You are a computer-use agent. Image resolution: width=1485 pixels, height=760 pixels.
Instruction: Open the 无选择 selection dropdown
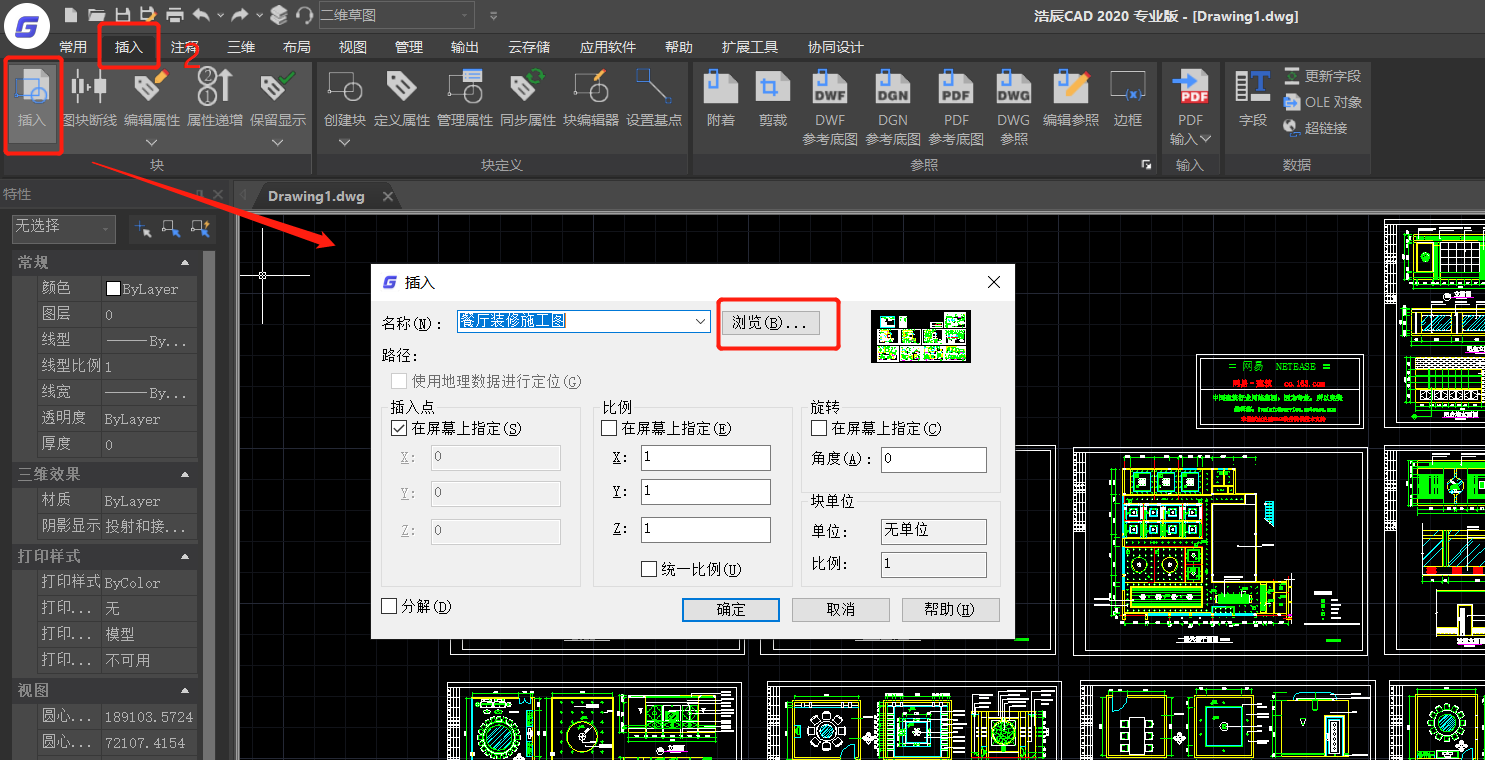point(64,228)
